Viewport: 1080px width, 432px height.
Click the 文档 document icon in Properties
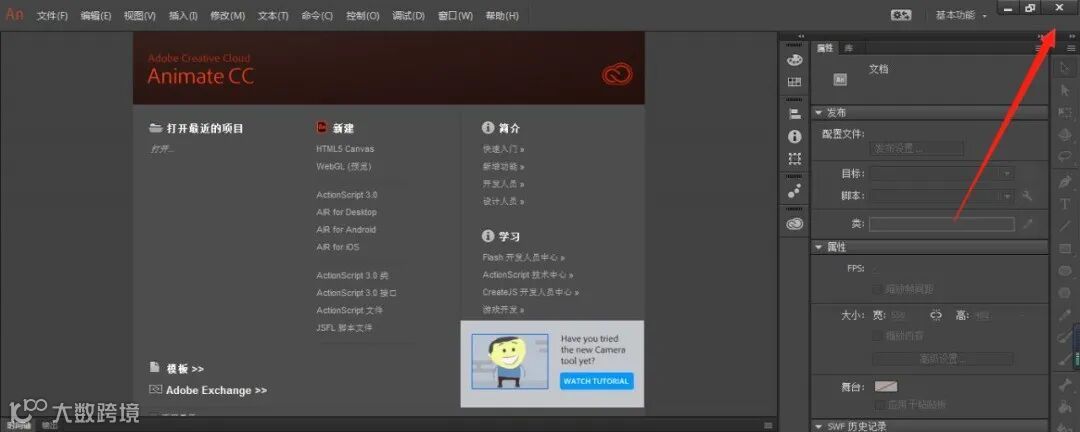coord(840,79)
